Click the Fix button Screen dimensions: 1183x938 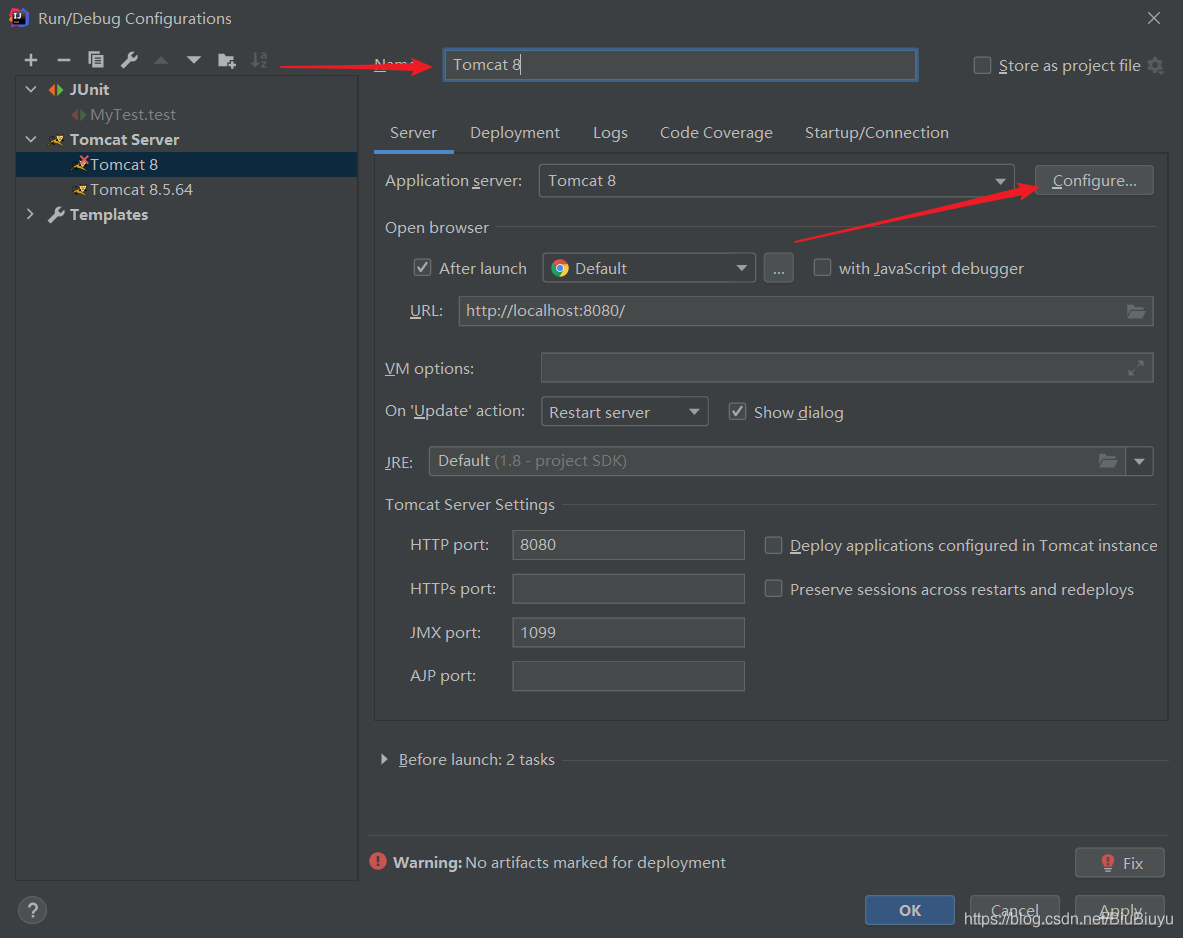point(1120,863)
